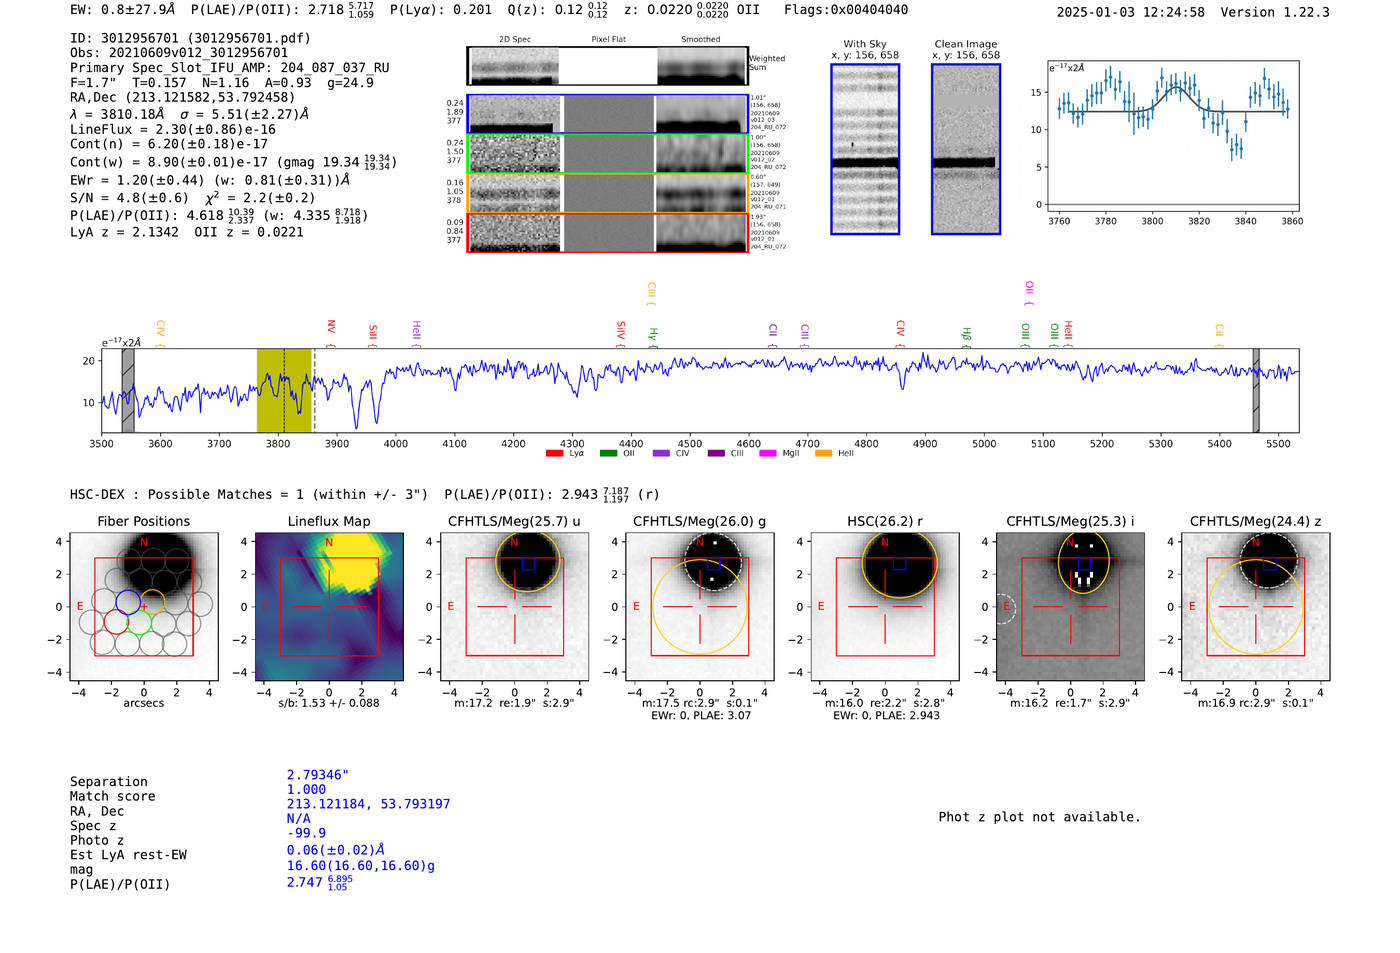Click the dark purple CIII legend swatch
The height and width of the screenshot is (953, 1400).
coord(716,454)
